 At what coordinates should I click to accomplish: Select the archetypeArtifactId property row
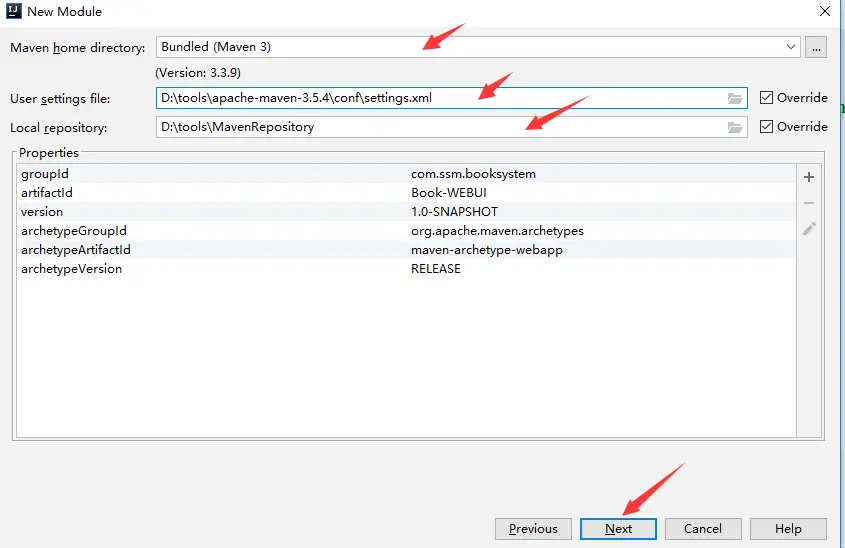tap(406, 249)
